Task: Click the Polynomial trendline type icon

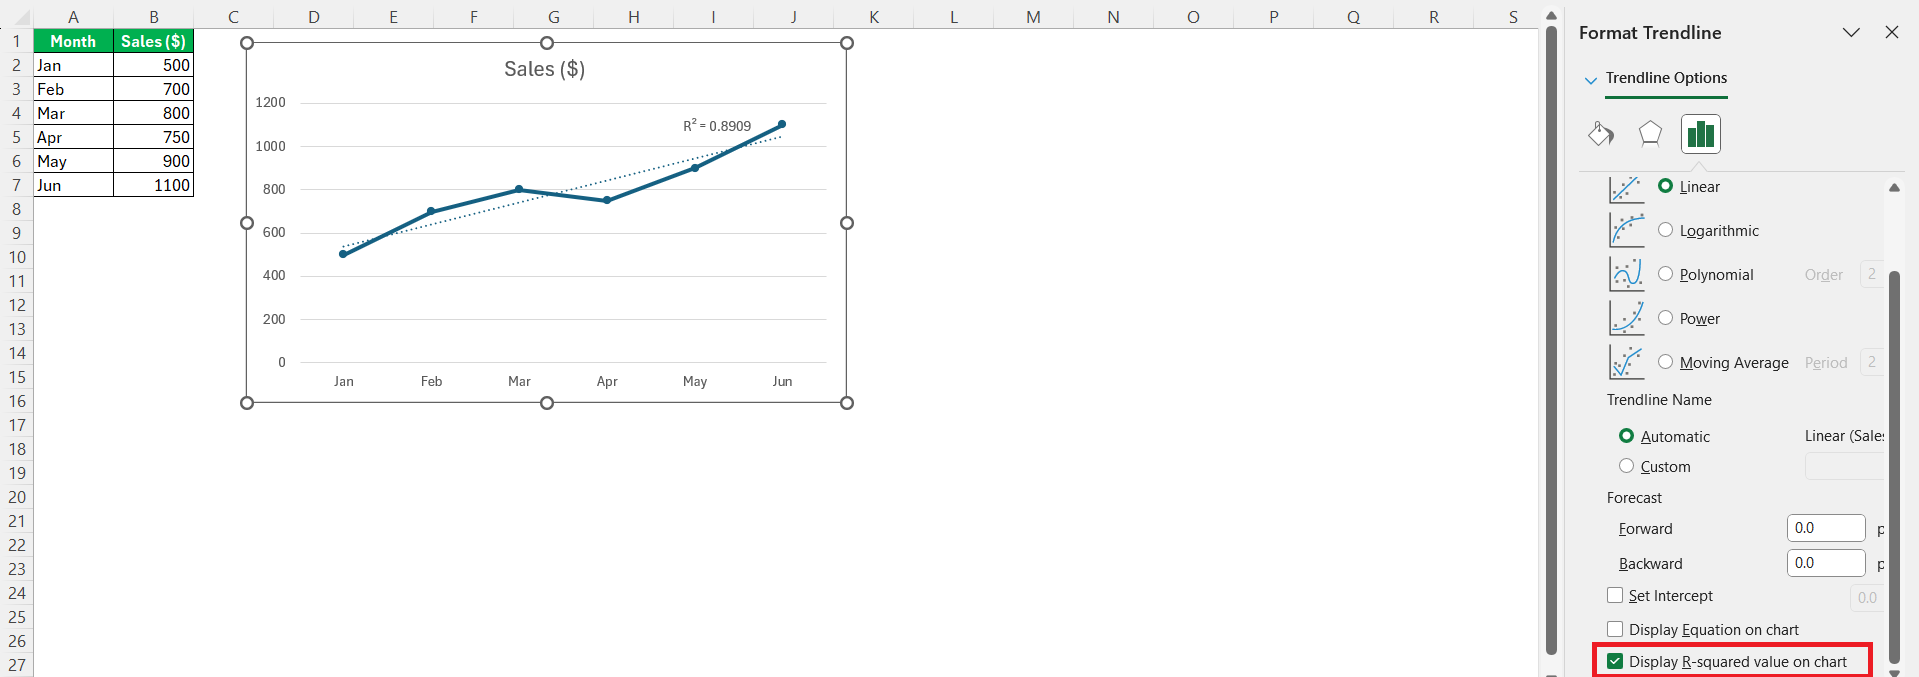Action: point(1627,274)
